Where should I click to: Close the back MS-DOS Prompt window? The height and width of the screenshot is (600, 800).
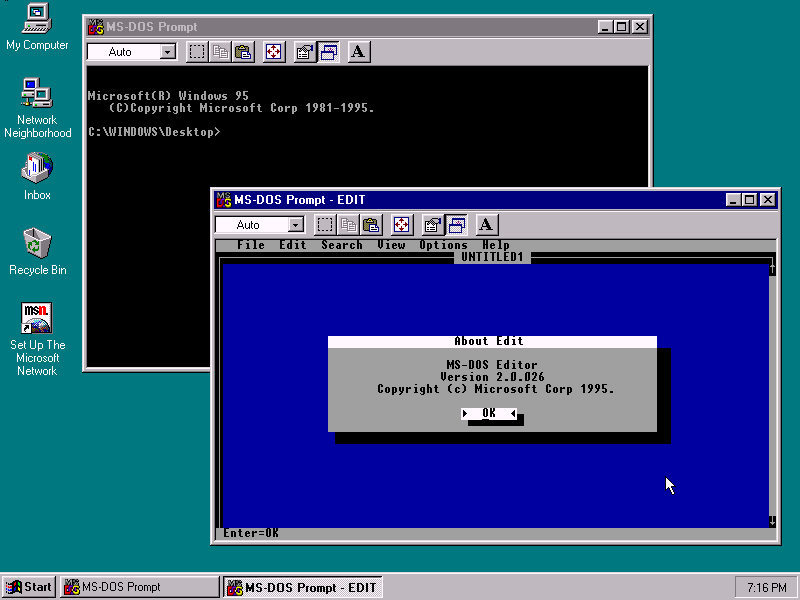639,27
